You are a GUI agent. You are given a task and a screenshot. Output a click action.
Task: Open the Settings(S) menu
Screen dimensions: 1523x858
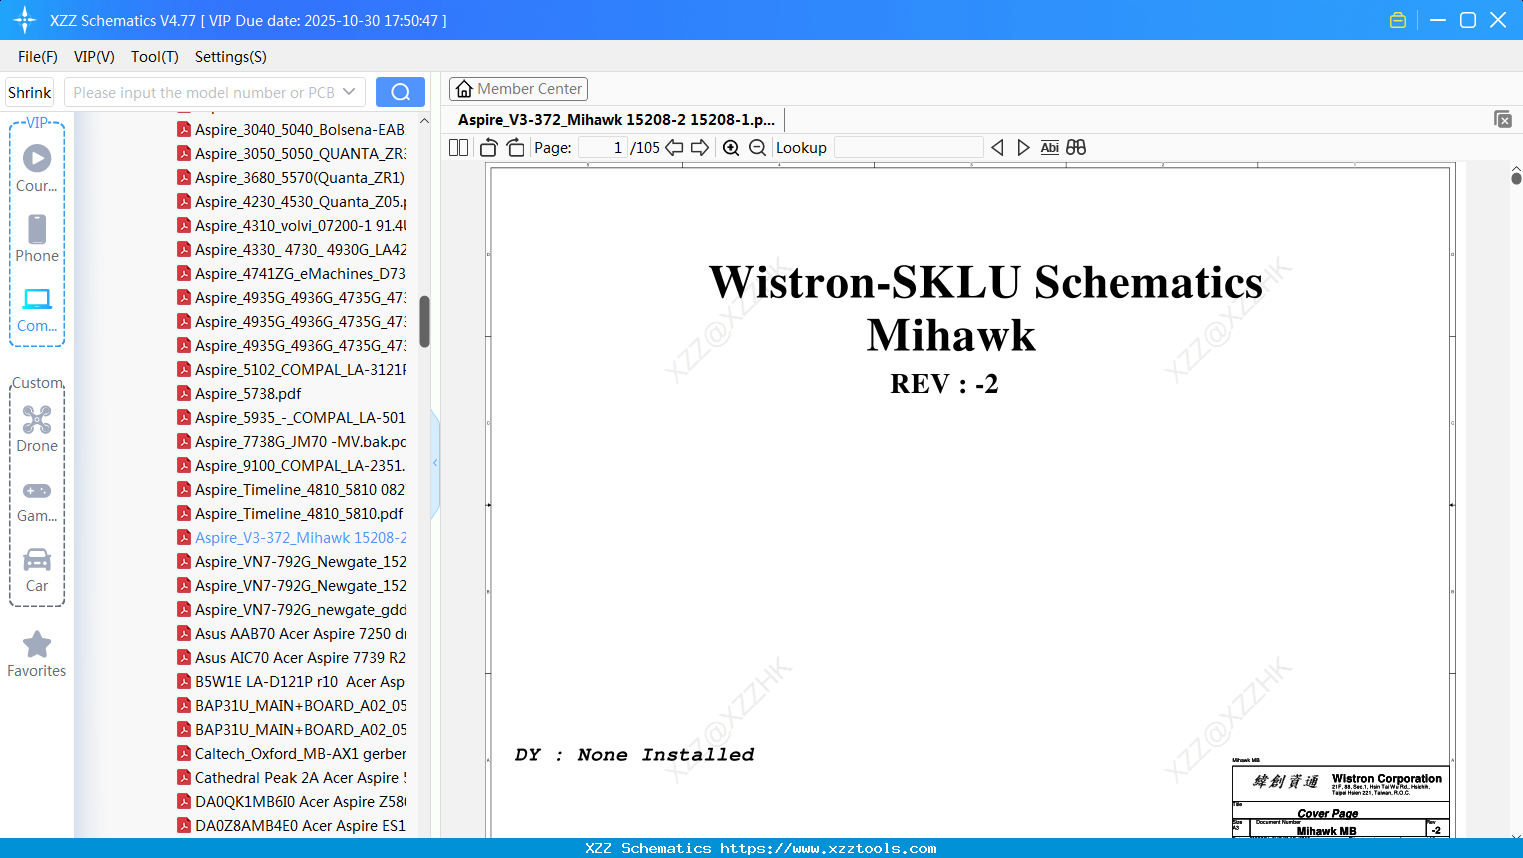(231, 57)
